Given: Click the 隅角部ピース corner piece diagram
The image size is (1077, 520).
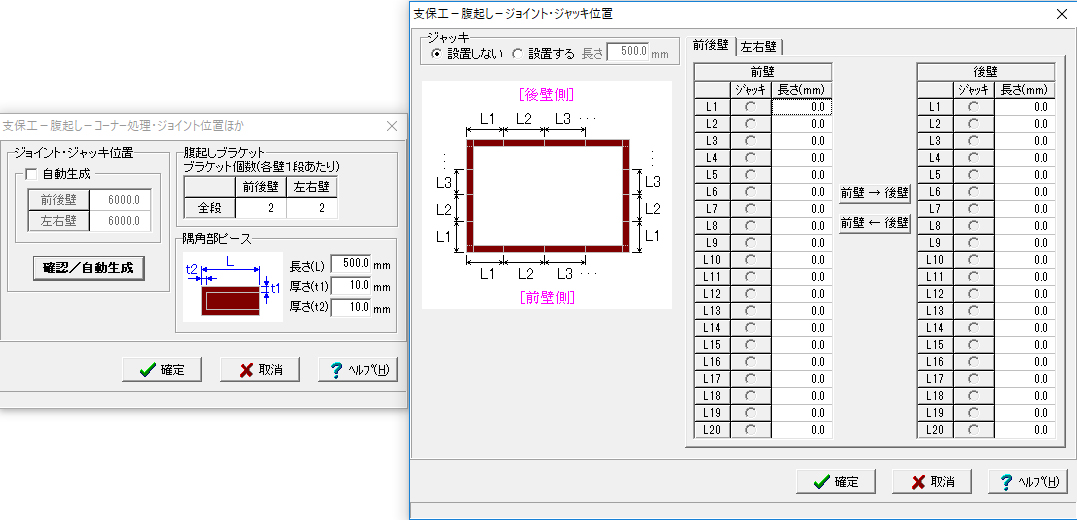Looking at the screenshot, I should 234,287.
